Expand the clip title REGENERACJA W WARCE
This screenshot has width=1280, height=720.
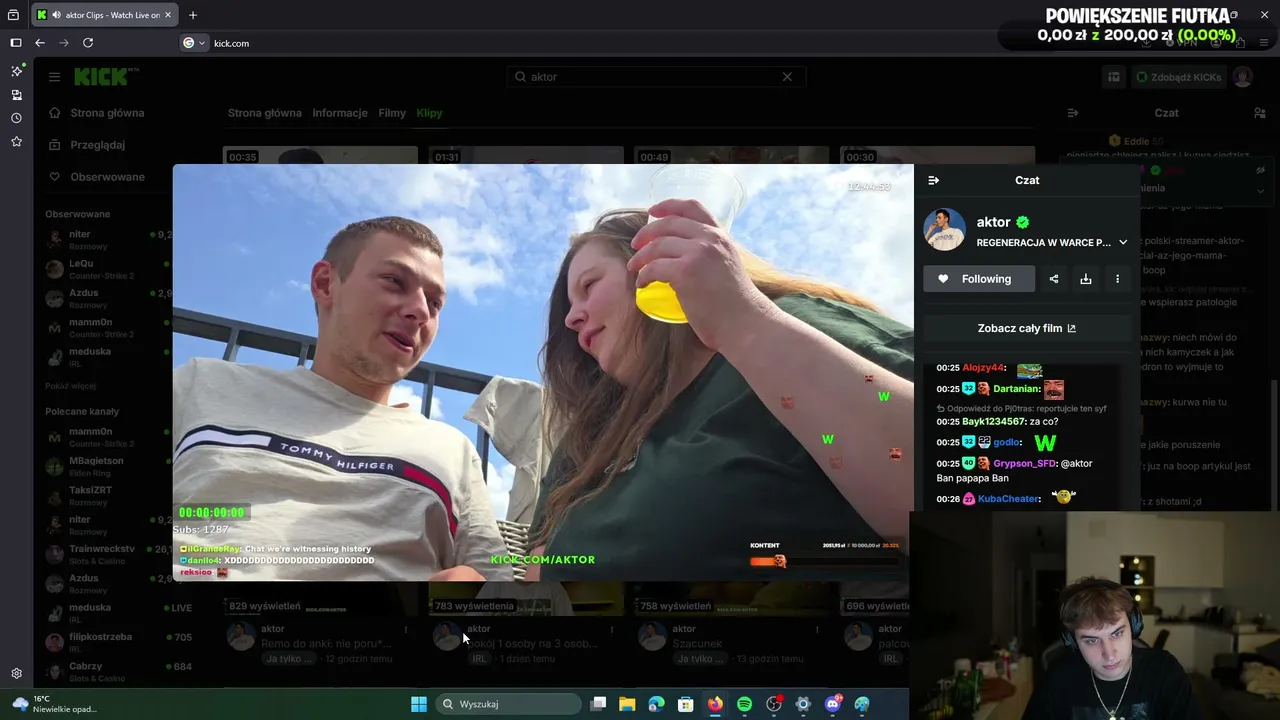click(1123, 242)
